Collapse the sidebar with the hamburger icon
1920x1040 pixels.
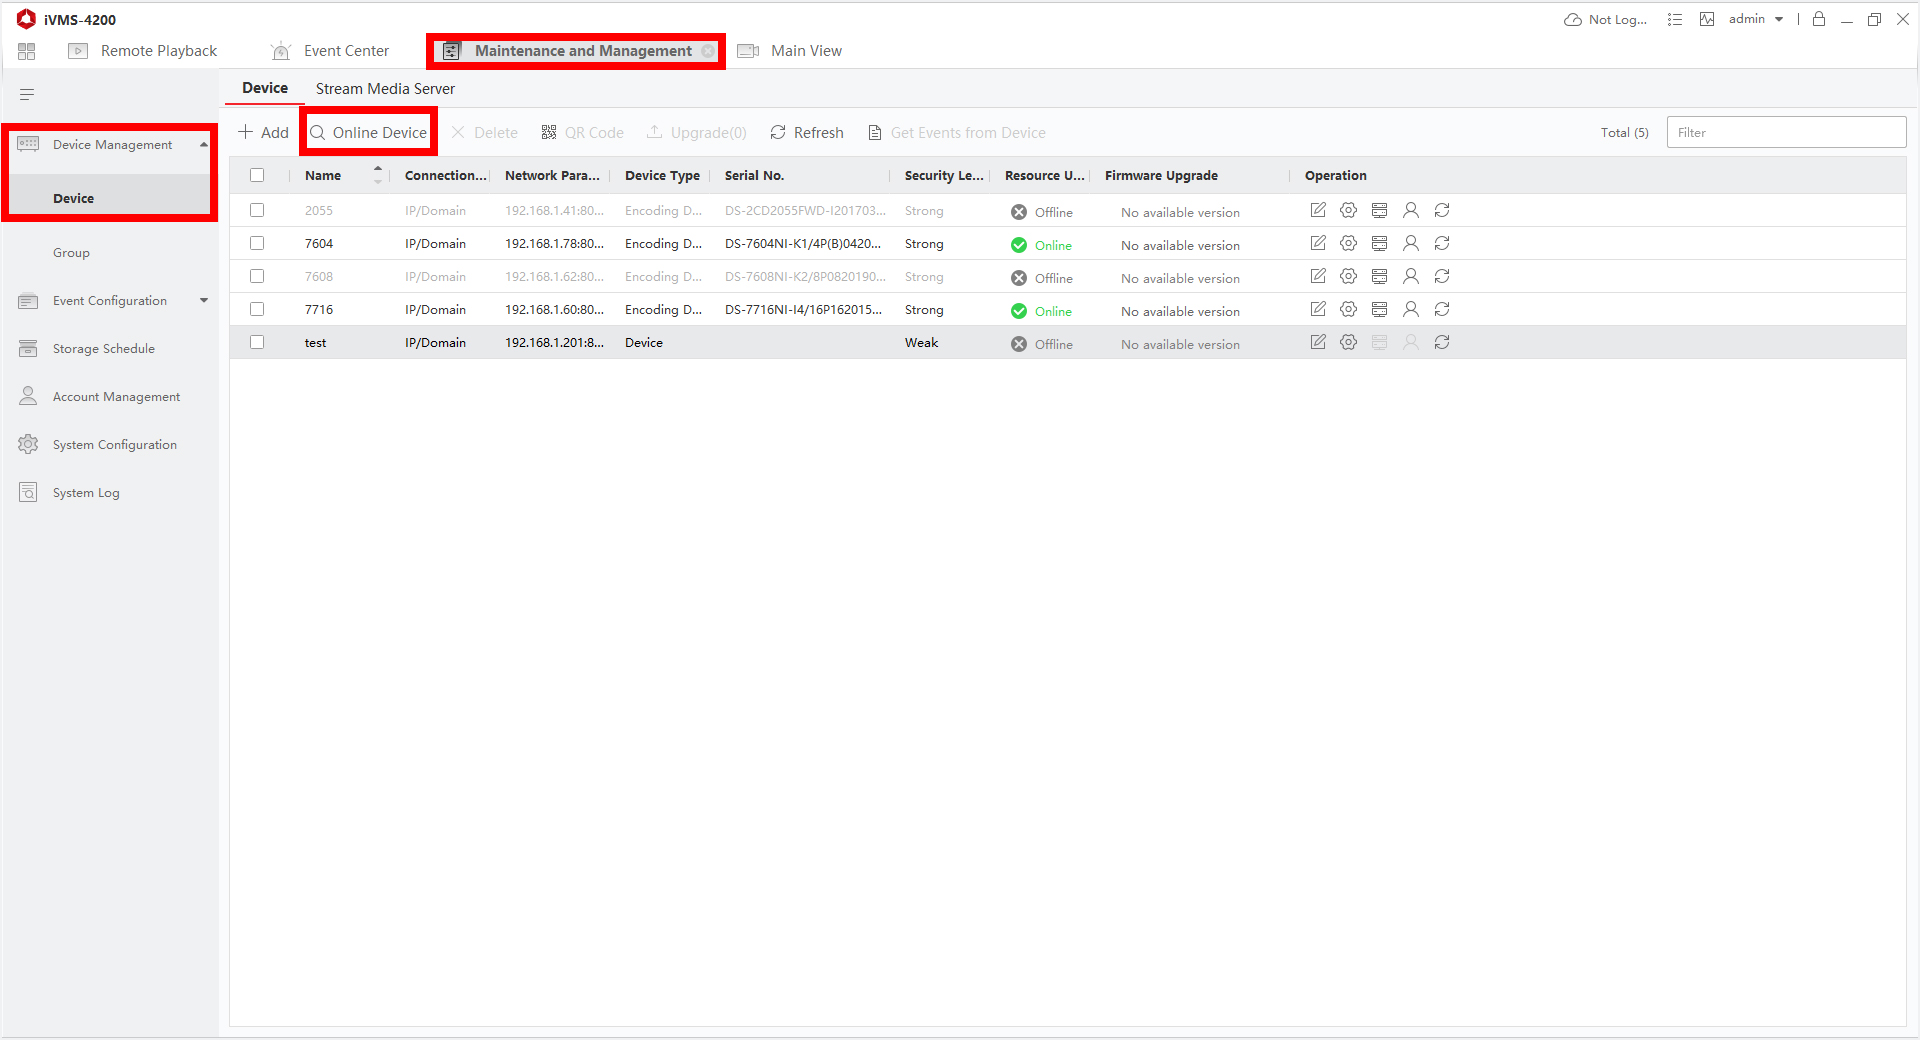(27, 94)
